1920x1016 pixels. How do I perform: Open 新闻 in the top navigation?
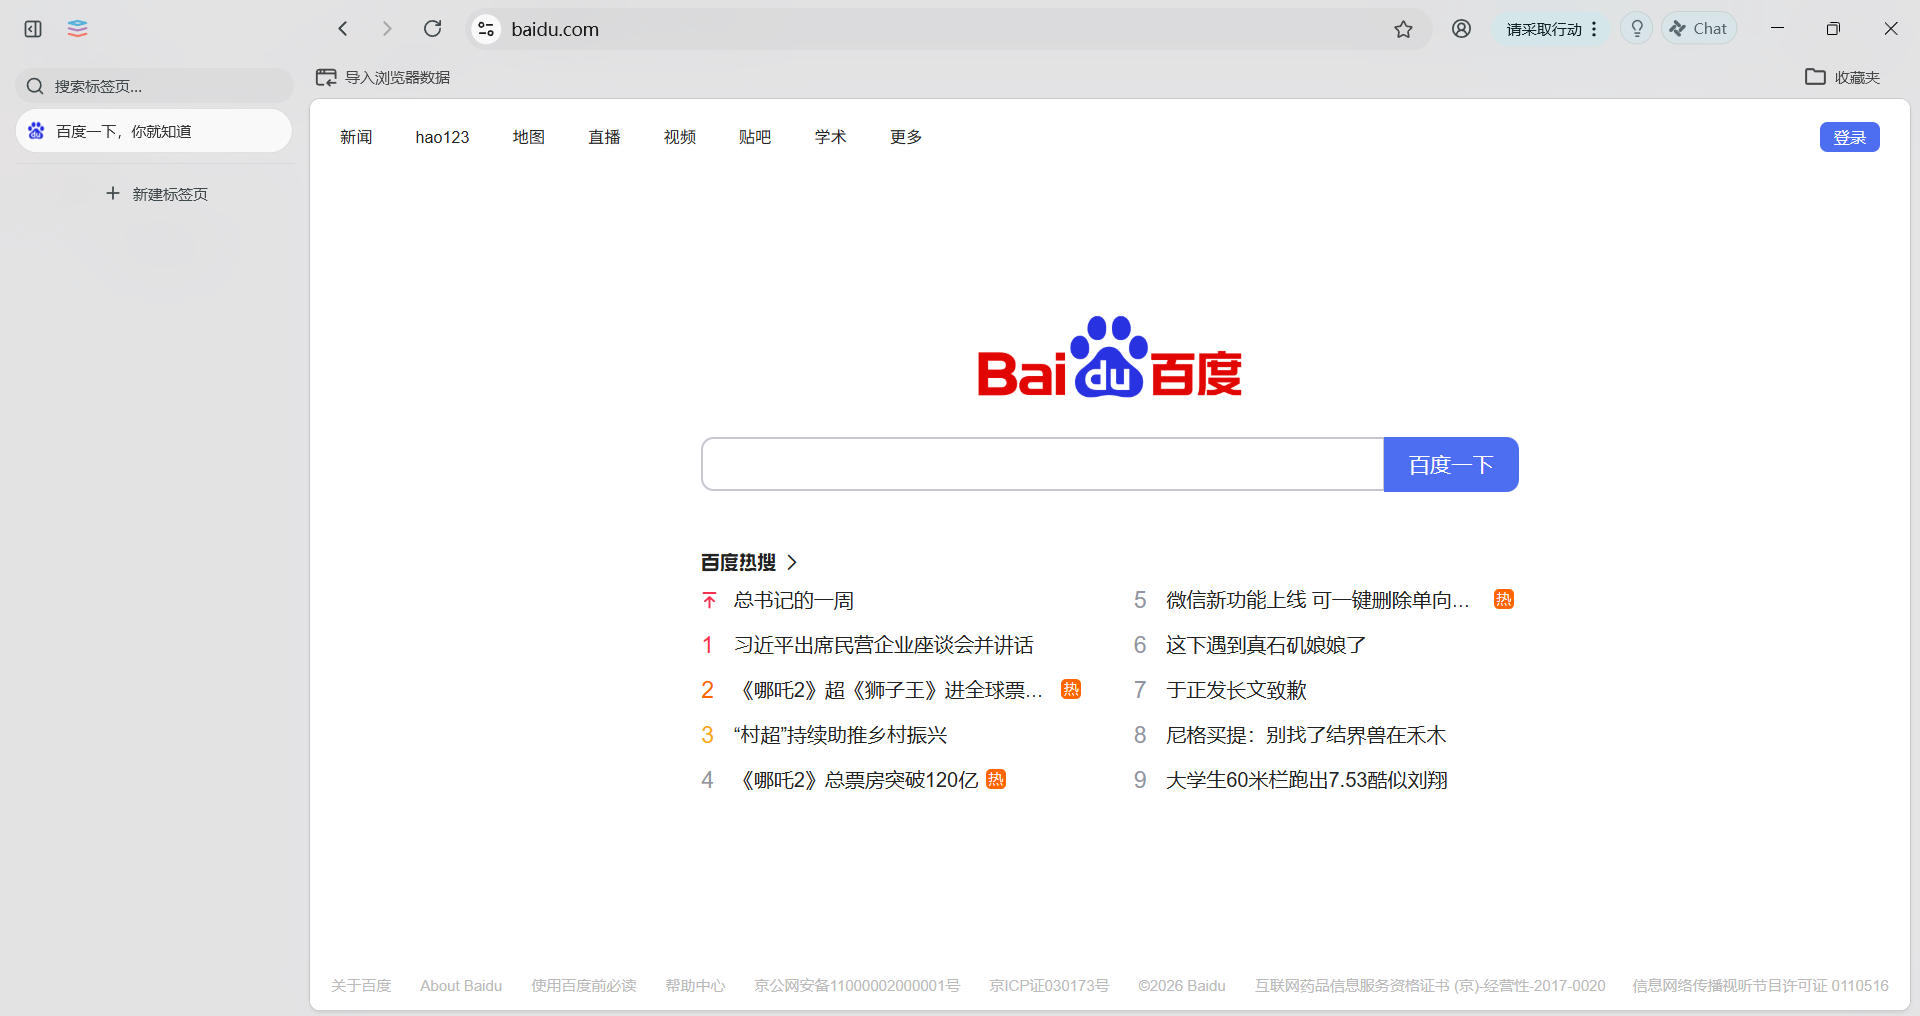(356, 137)
